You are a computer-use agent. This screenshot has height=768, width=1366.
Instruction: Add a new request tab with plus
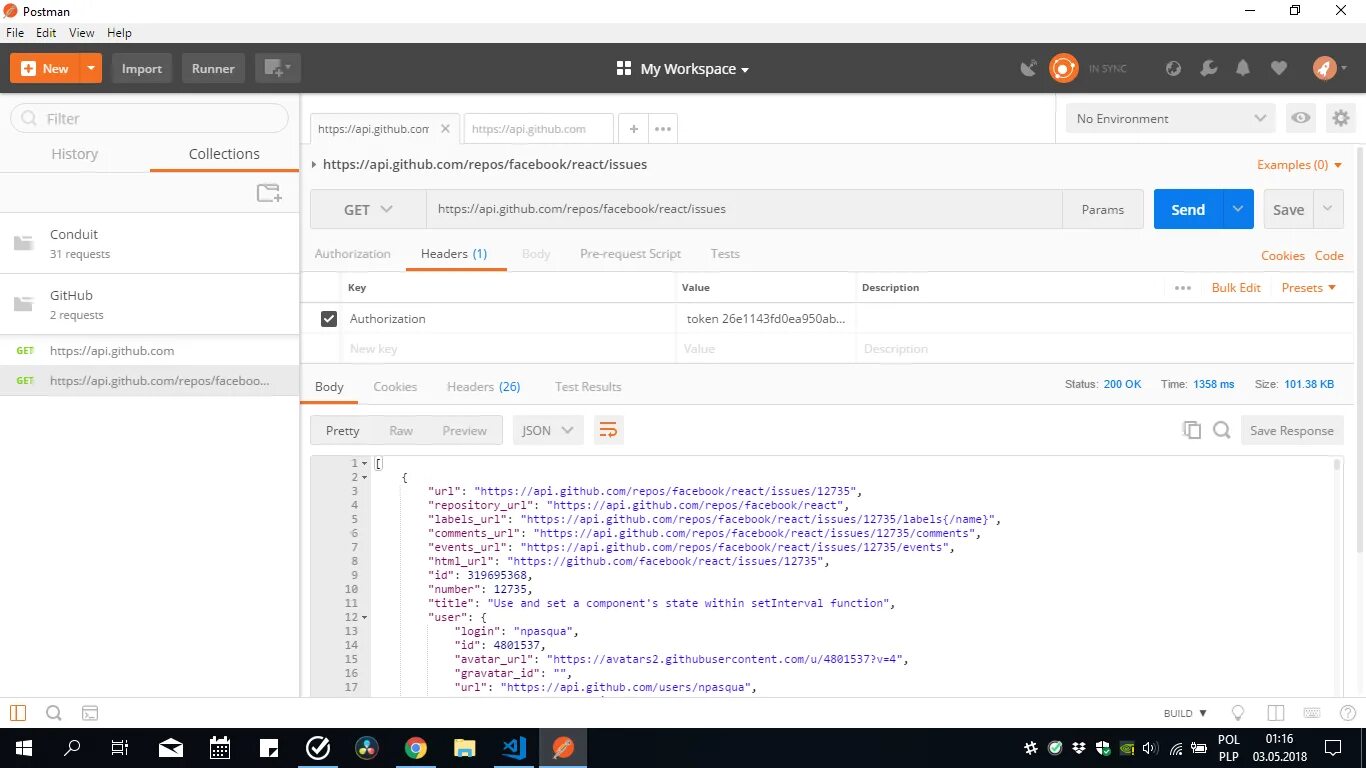pyautogui.click(x=633, y=129)
